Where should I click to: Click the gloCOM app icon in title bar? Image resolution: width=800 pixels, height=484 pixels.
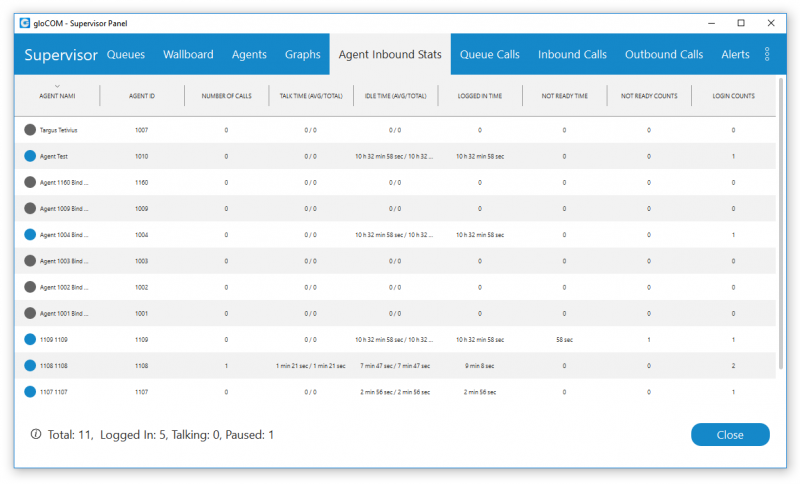click(24, 23)
